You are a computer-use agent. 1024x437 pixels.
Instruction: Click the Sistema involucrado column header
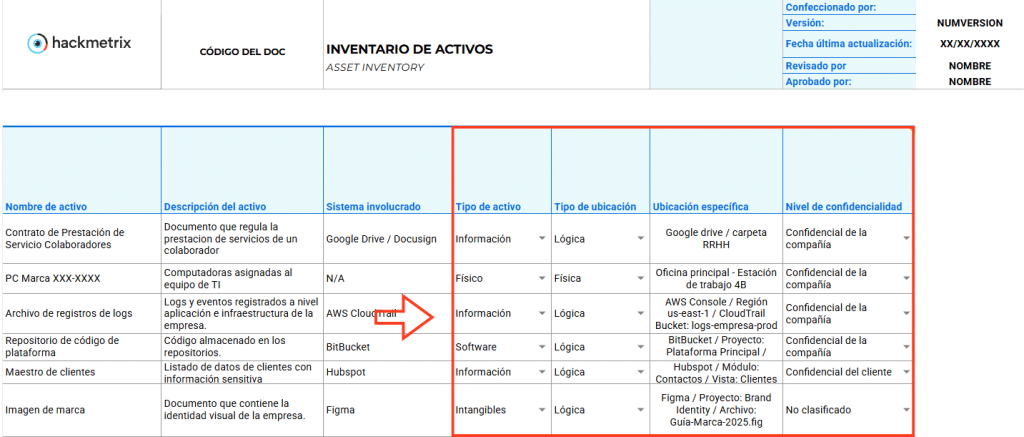click(x=374, y=207)
